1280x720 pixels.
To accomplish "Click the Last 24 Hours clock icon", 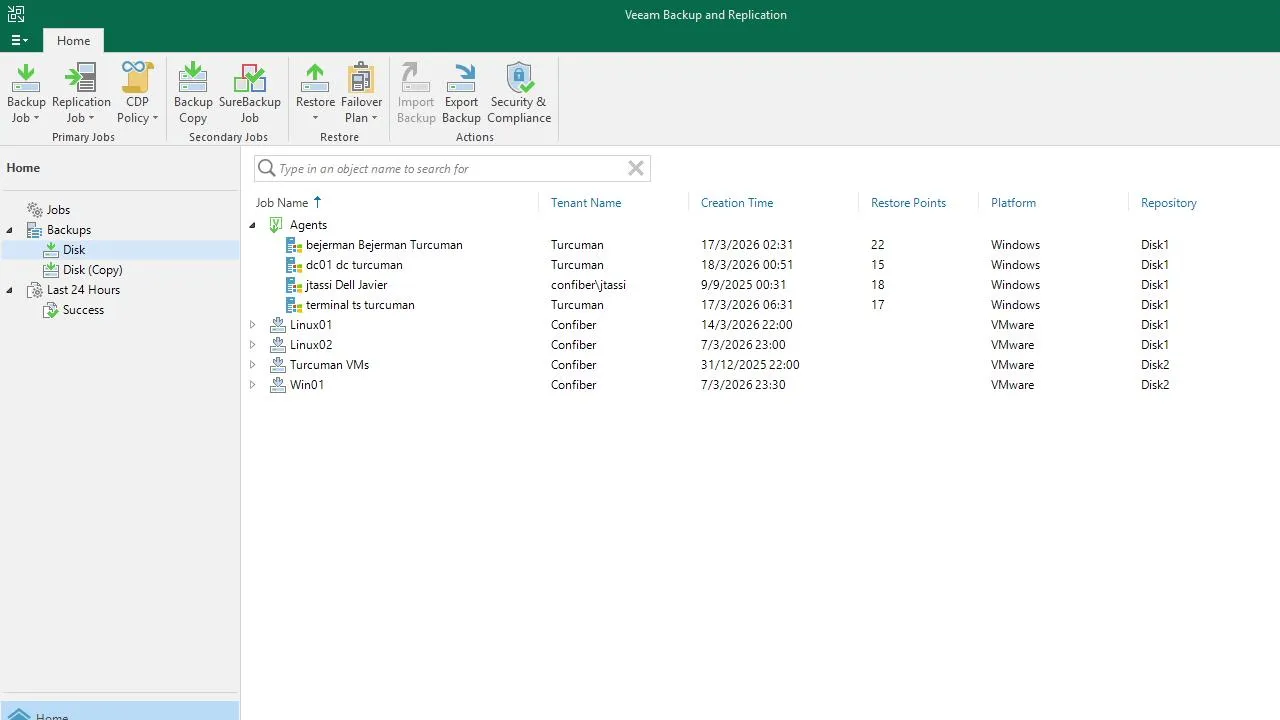I will pos(36,290).
